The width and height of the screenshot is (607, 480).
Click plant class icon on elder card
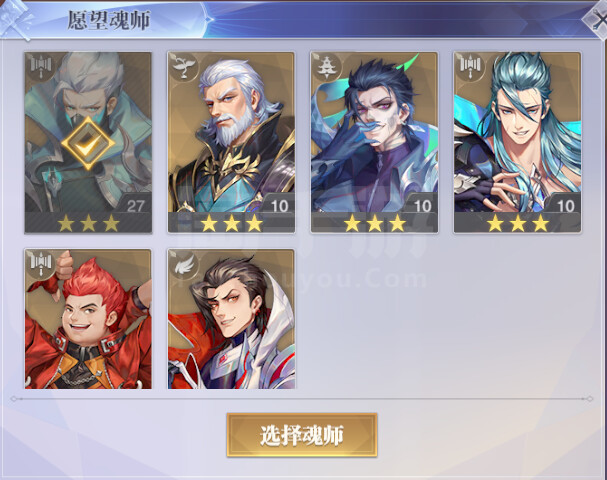pos(183,67)
